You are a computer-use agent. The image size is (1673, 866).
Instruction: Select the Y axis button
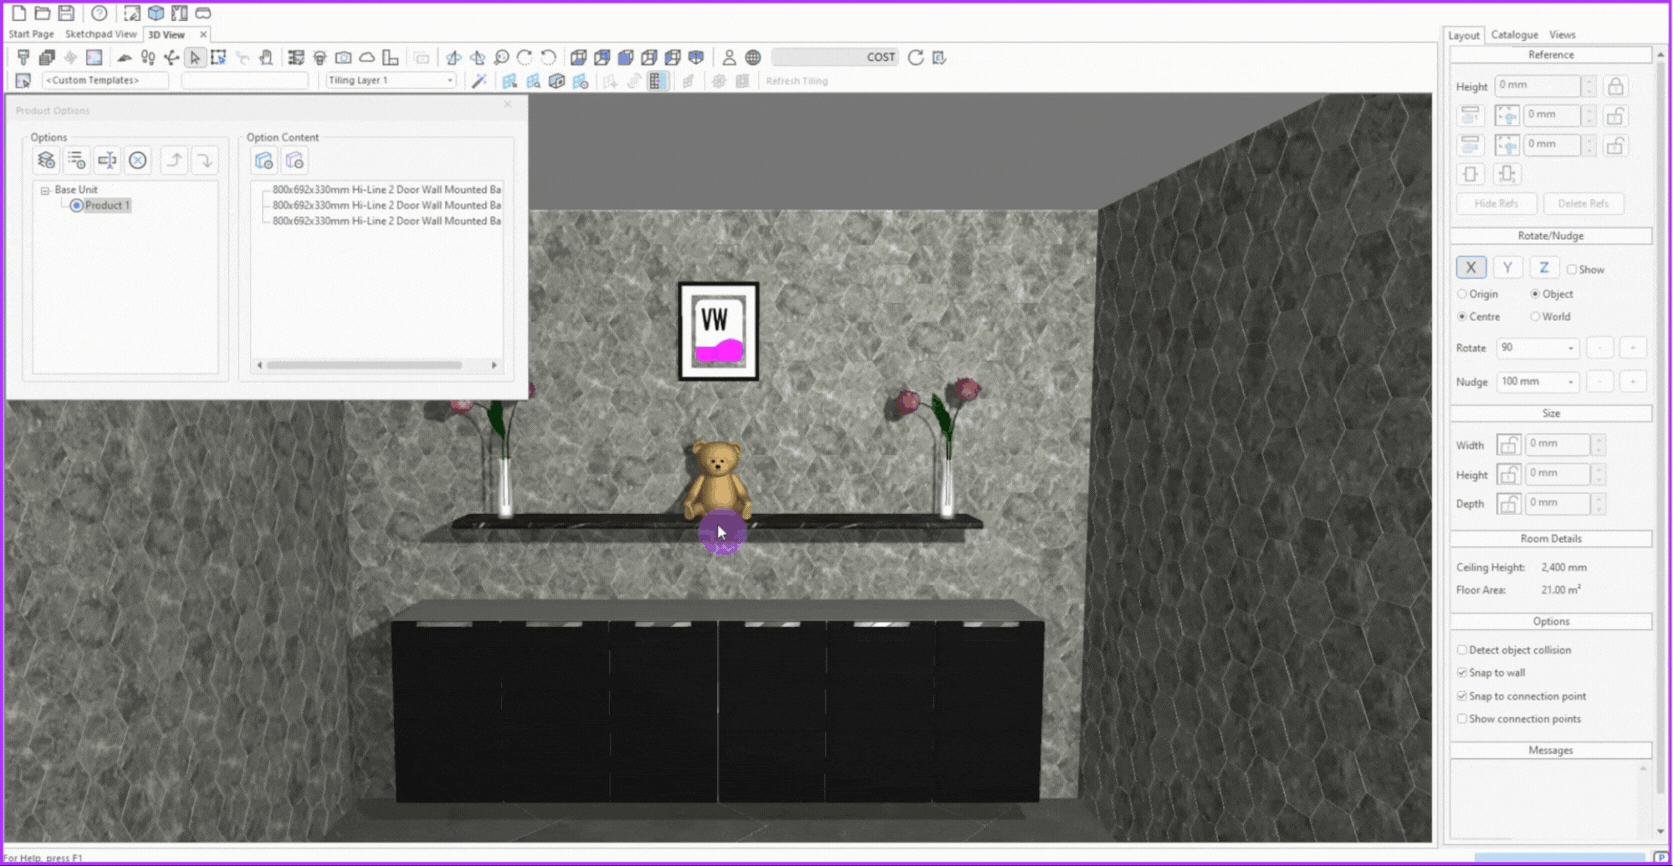1507,268
